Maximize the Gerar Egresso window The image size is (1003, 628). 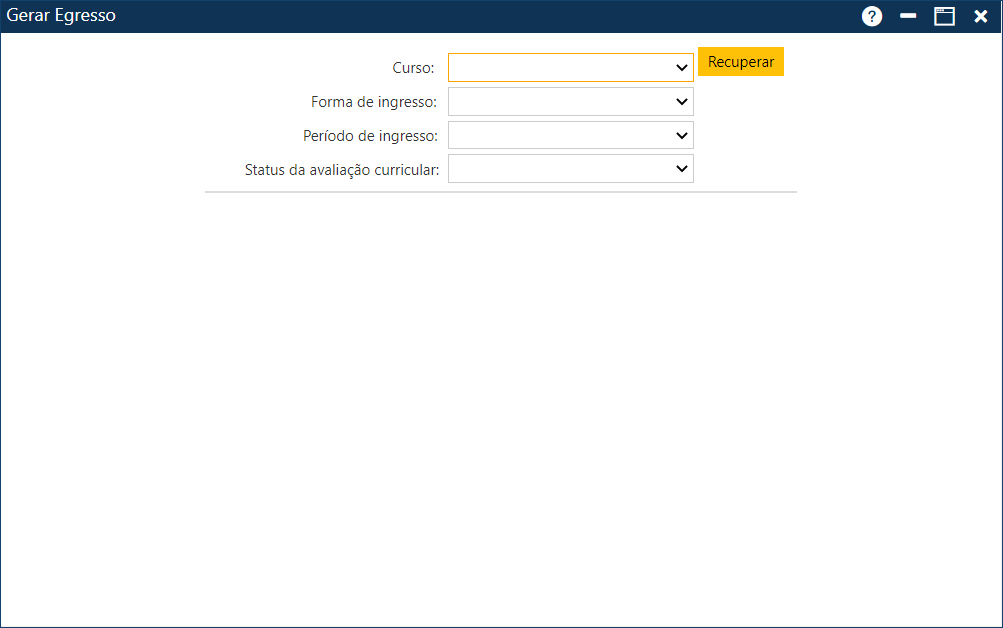click(944, 16)
